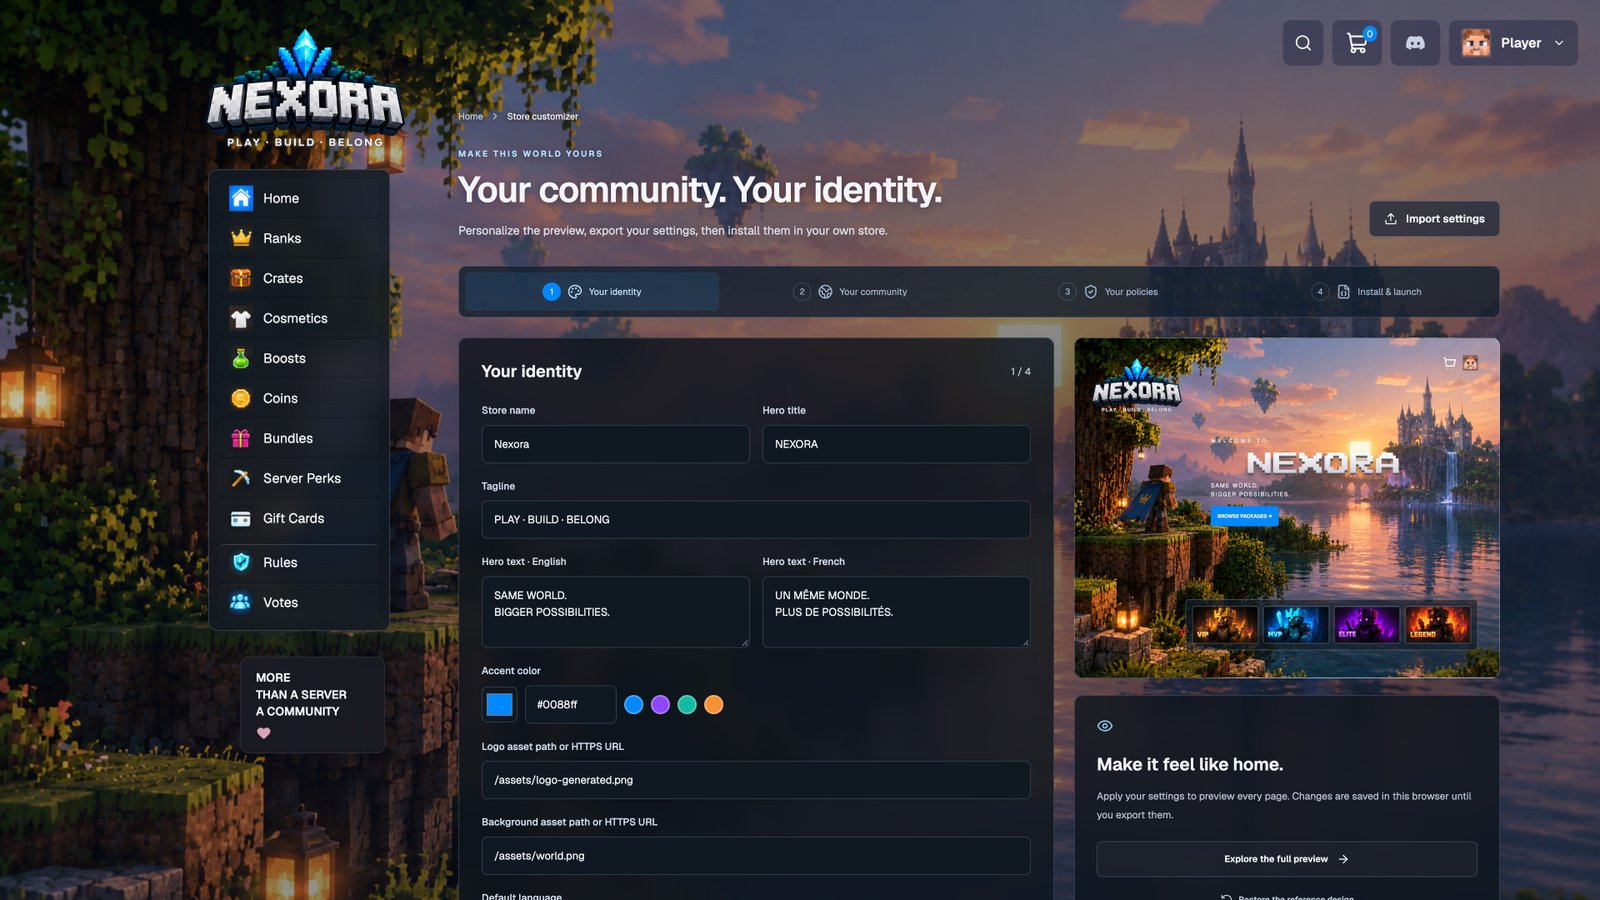This screenshot has width=1600, height=900.
Task: Go to the Home breadcrumb link
Action: click(x=470, y=116)
